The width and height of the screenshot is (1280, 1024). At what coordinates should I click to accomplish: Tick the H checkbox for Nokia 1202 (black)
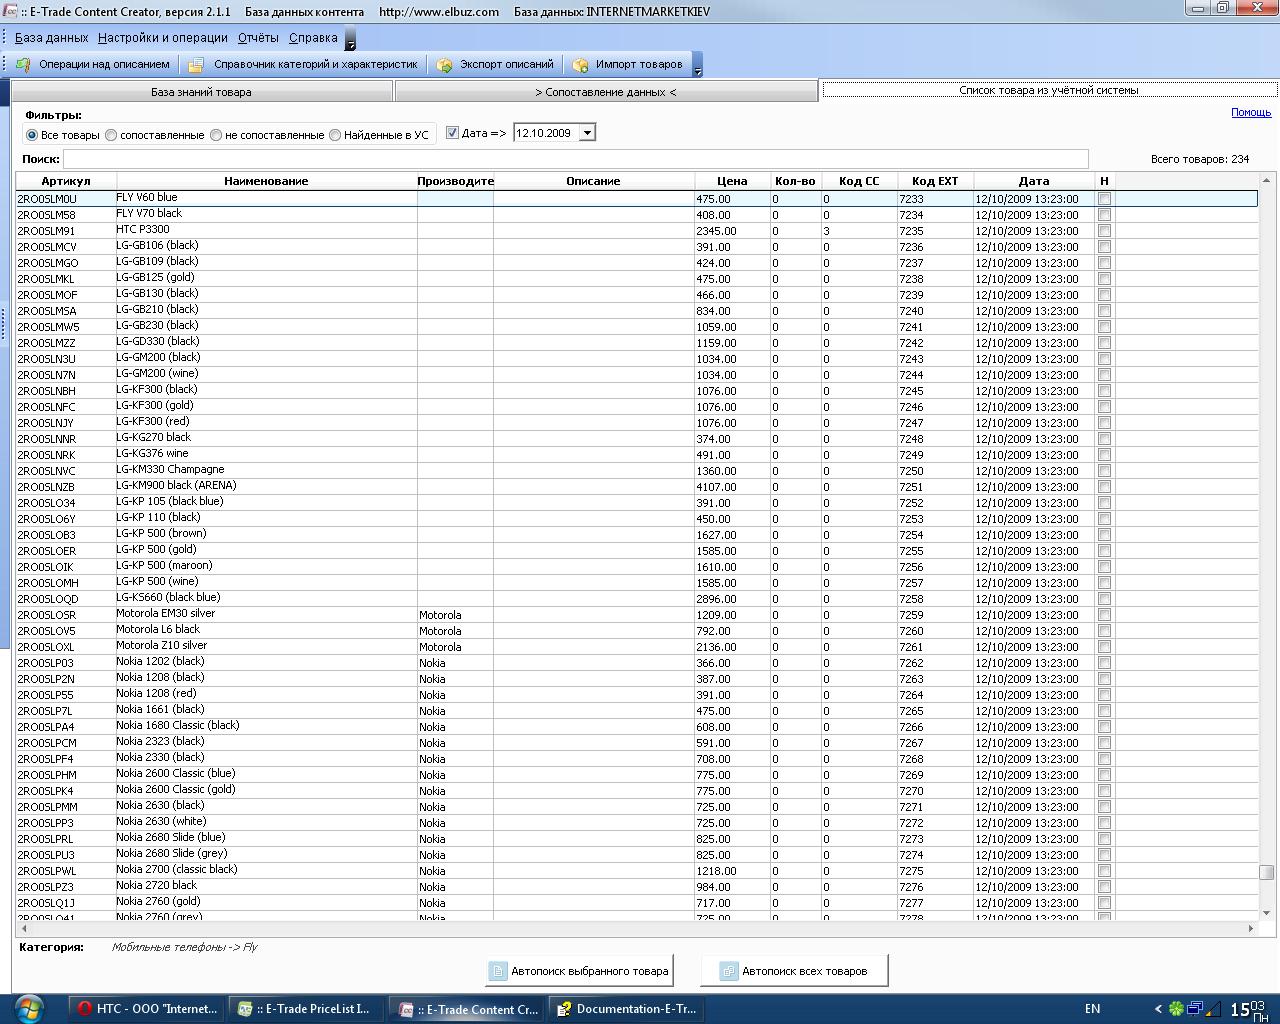pos(1104,663)
